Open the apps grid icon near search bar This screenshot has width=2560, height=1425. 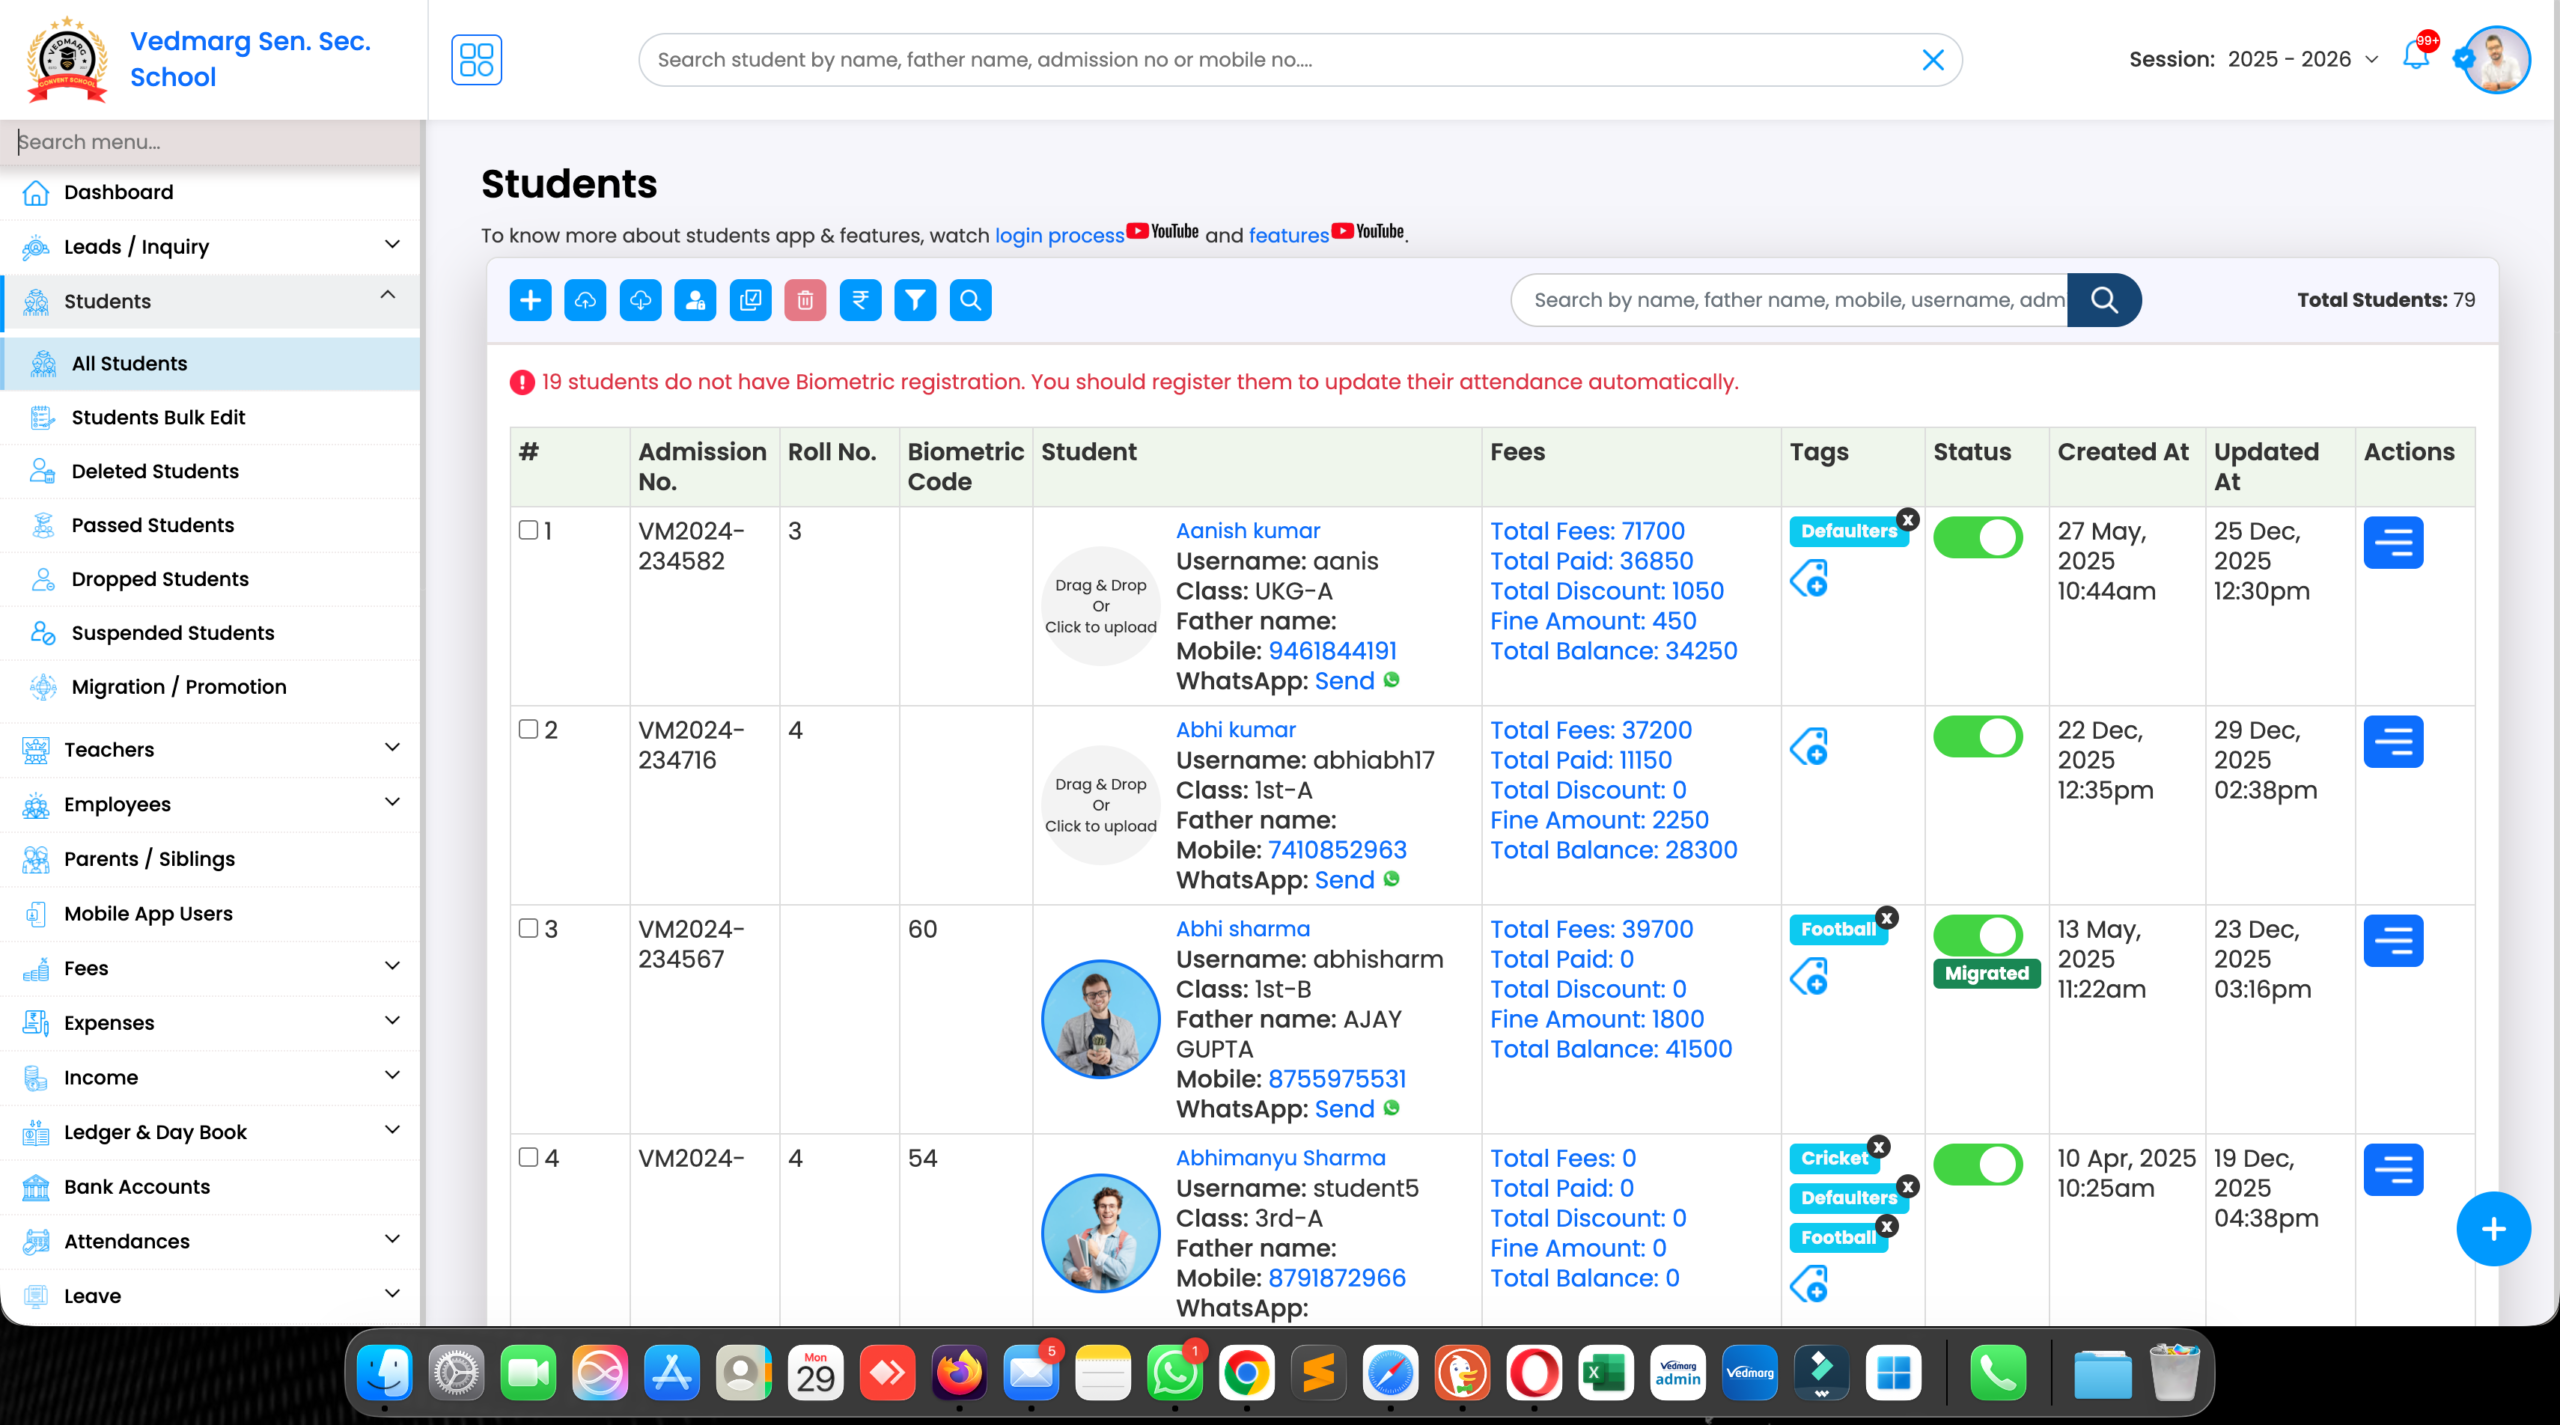click(x=477, y=59)
